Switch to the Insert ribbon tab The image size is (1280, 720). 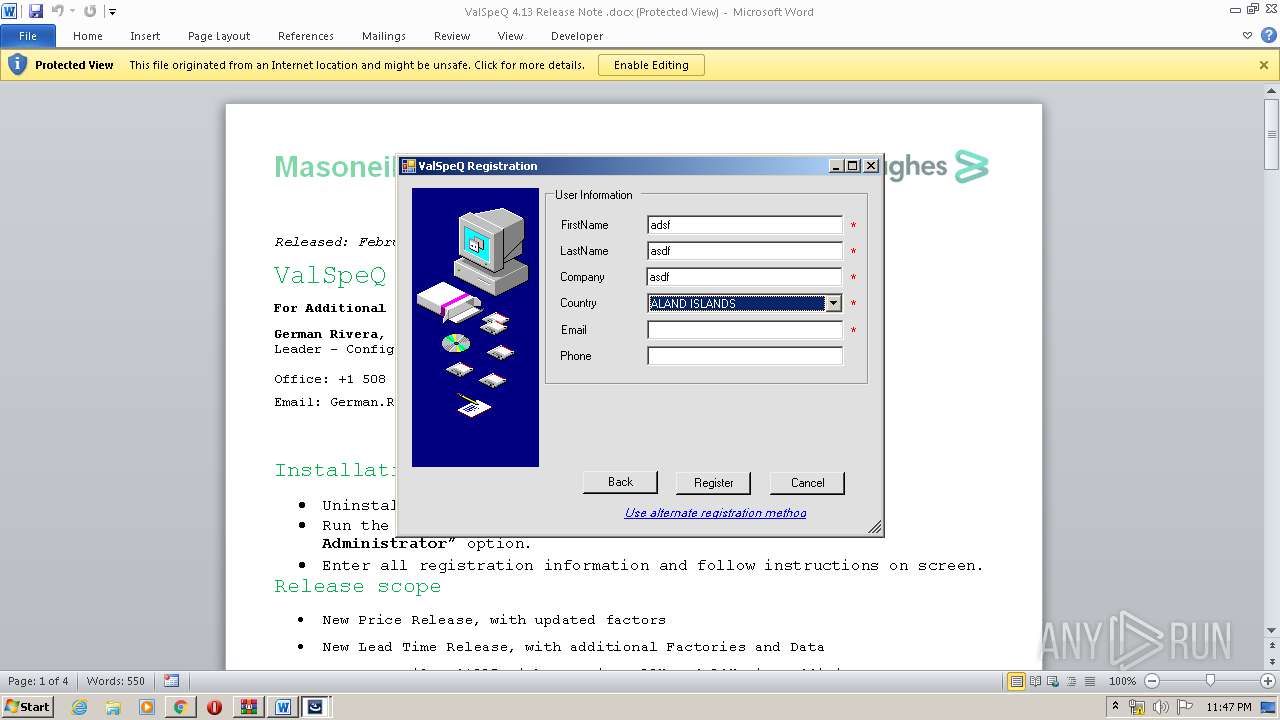tap(145, 36)
